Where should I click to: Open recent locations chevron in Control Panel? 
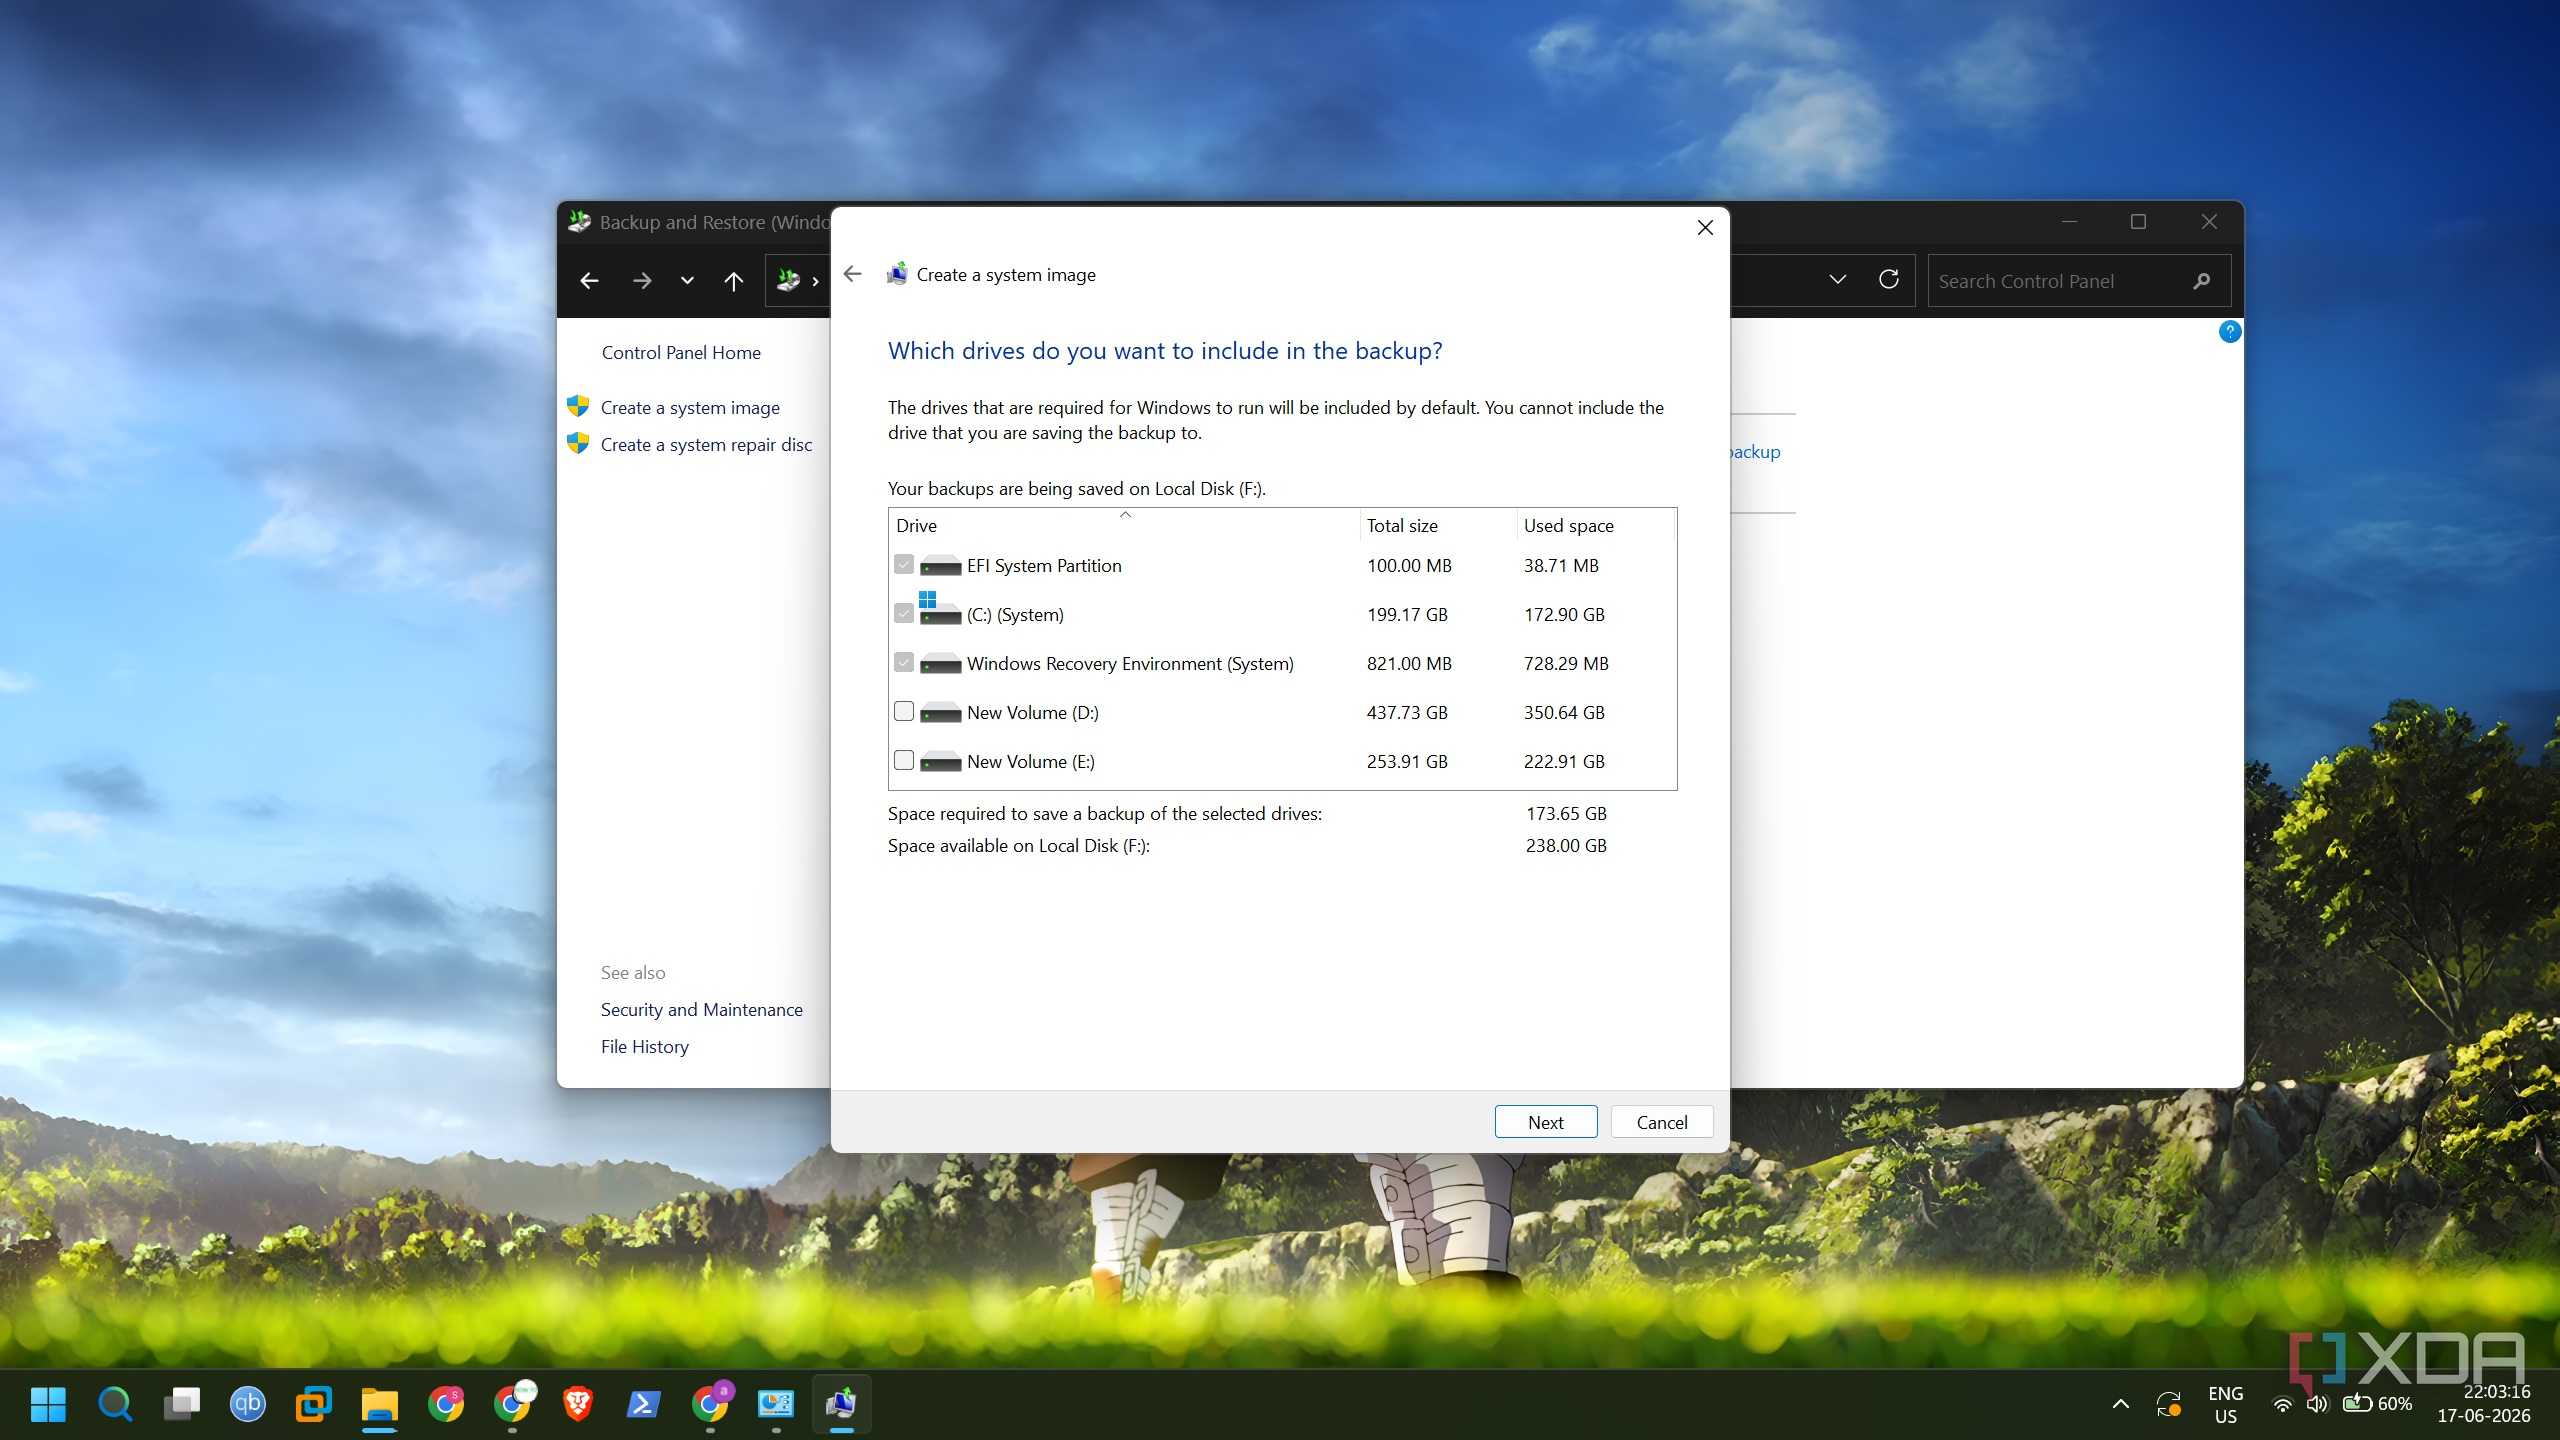pyautogui.click(x=687, y=281)
